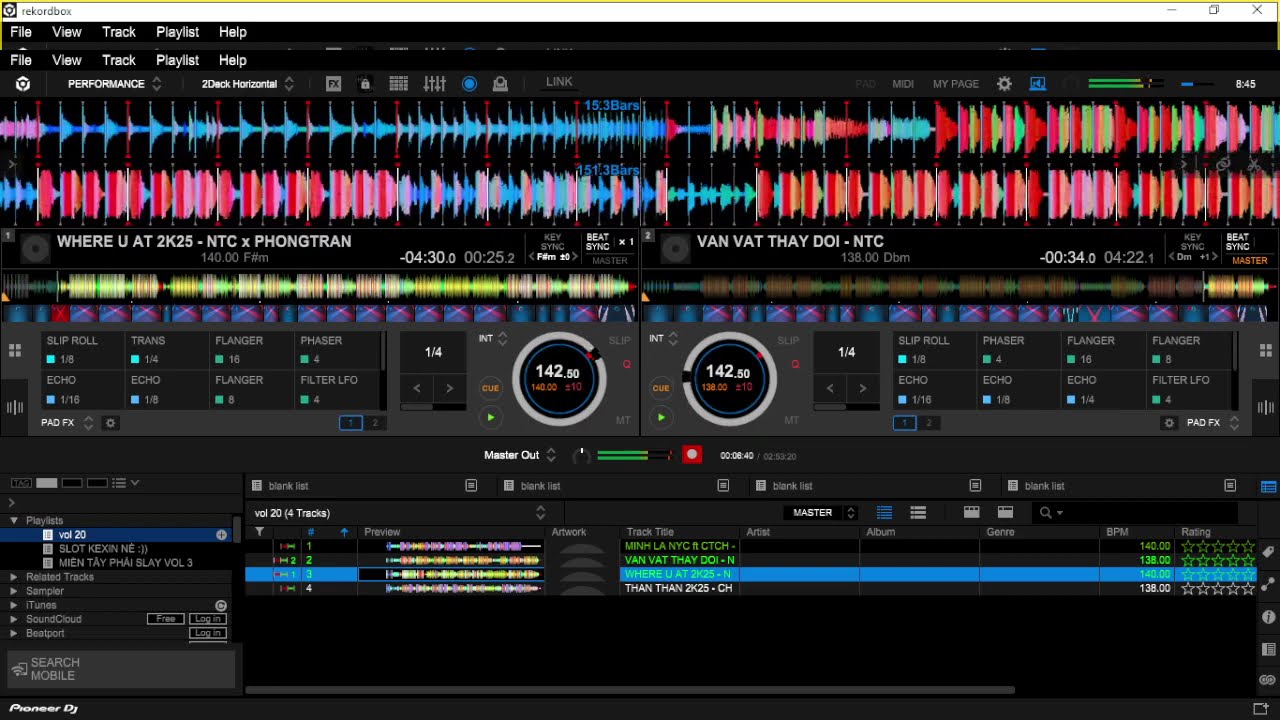
Task: Switch to the MIDI tab
Action: point(903,84)
